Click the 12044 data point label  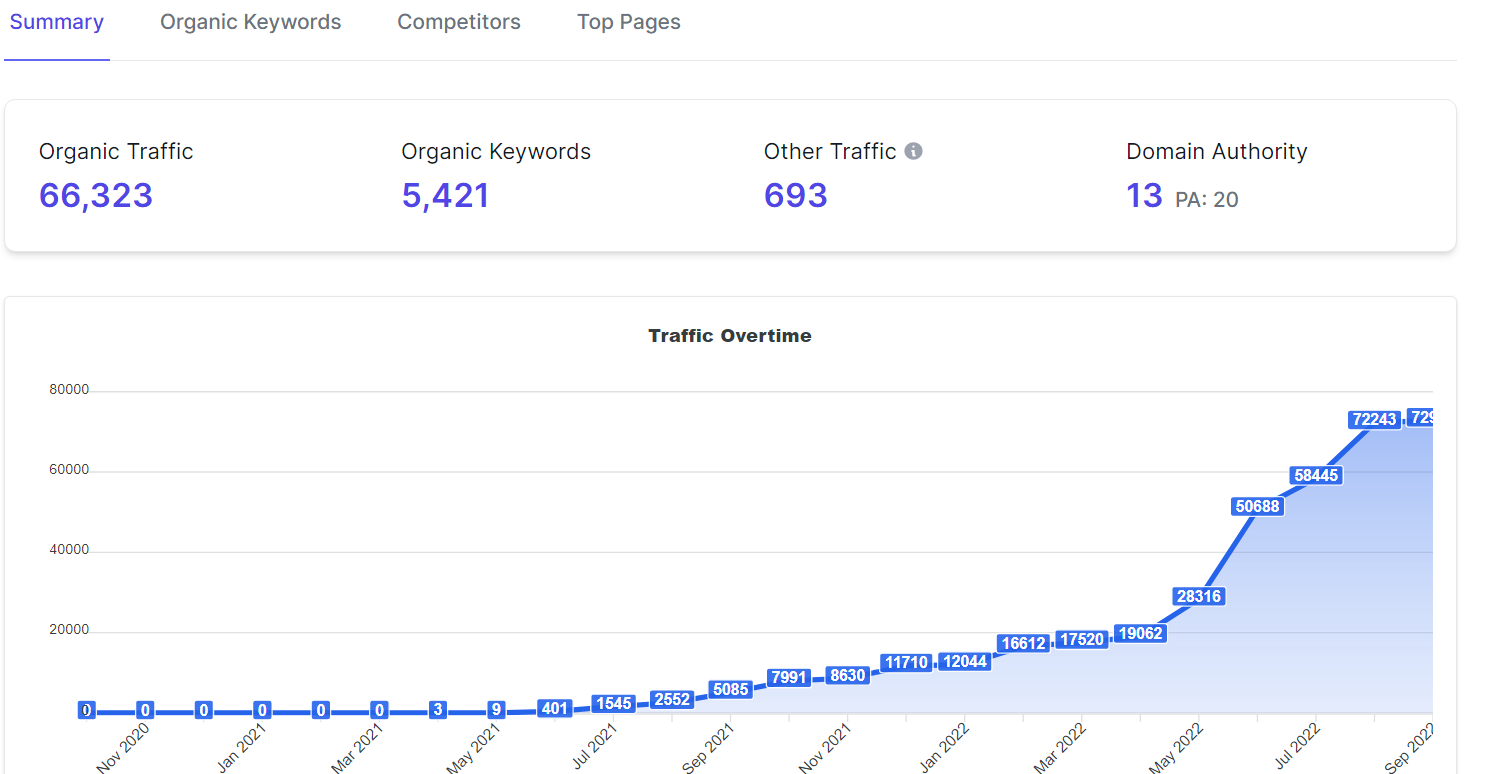pos(965,662)
